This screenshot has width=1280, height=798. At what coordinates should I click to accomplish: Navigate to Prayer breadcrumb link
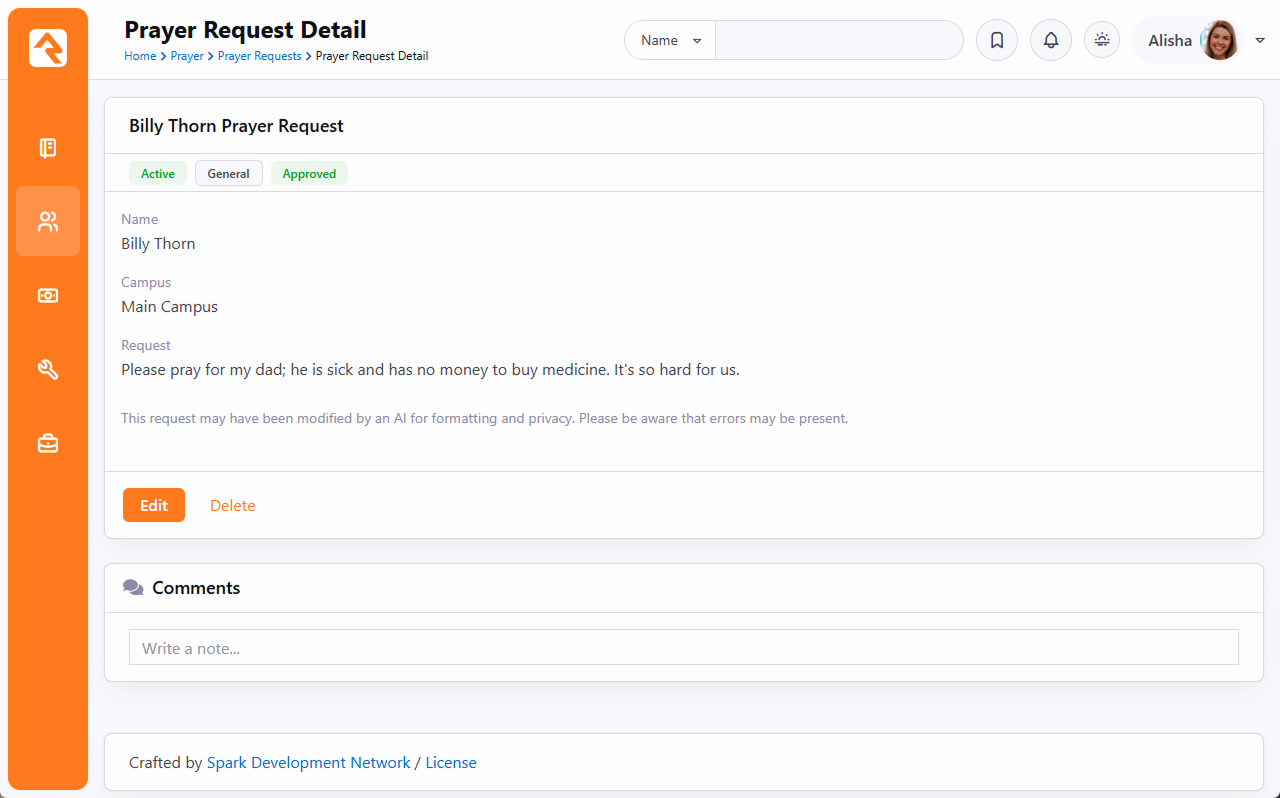coord(187,56)
